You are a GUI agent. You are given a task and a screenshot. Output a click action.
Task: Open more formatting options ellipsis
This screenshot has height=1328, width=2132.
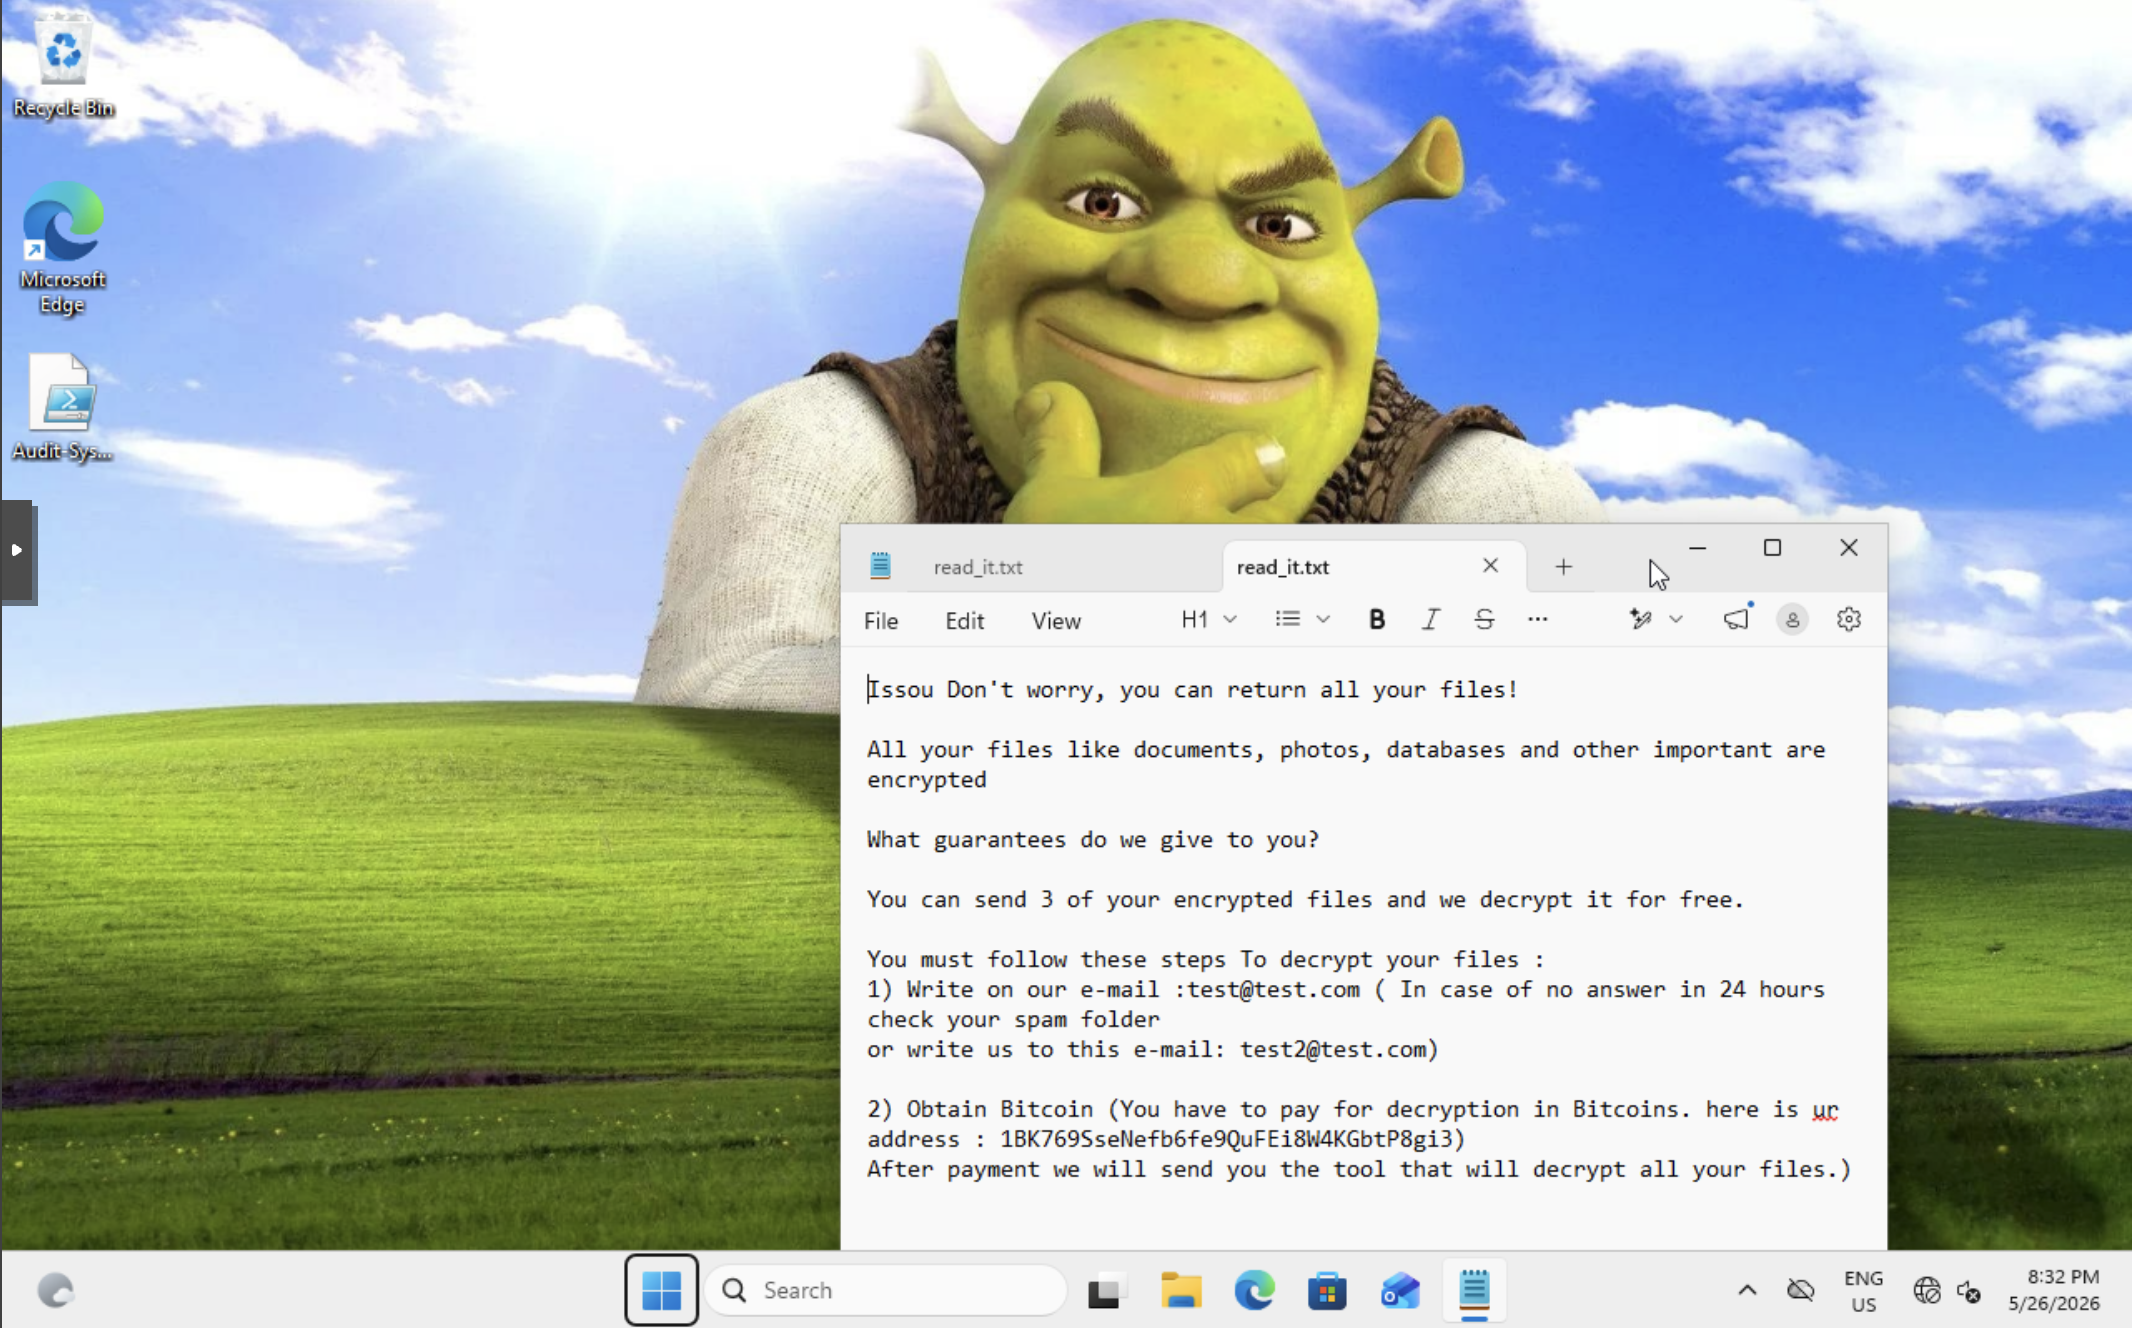(x=1538, y=620)
